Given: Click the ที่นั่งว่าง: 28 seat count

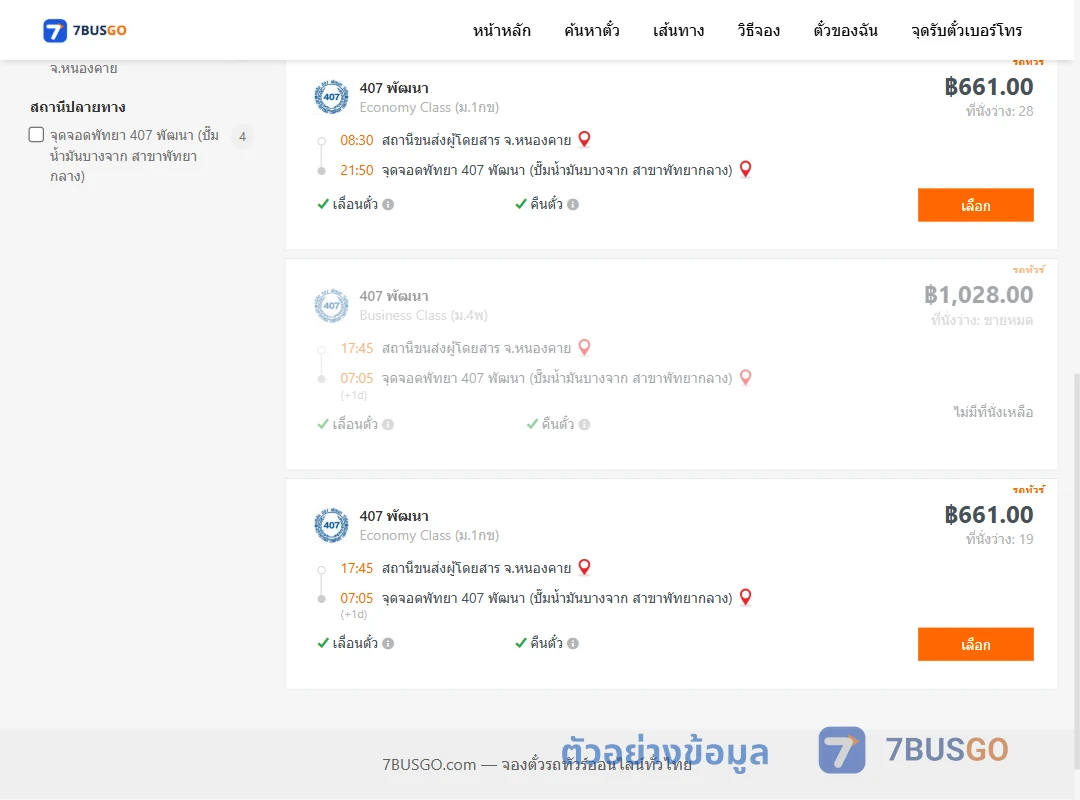Looking at the screenshot, I should [999, 111].
